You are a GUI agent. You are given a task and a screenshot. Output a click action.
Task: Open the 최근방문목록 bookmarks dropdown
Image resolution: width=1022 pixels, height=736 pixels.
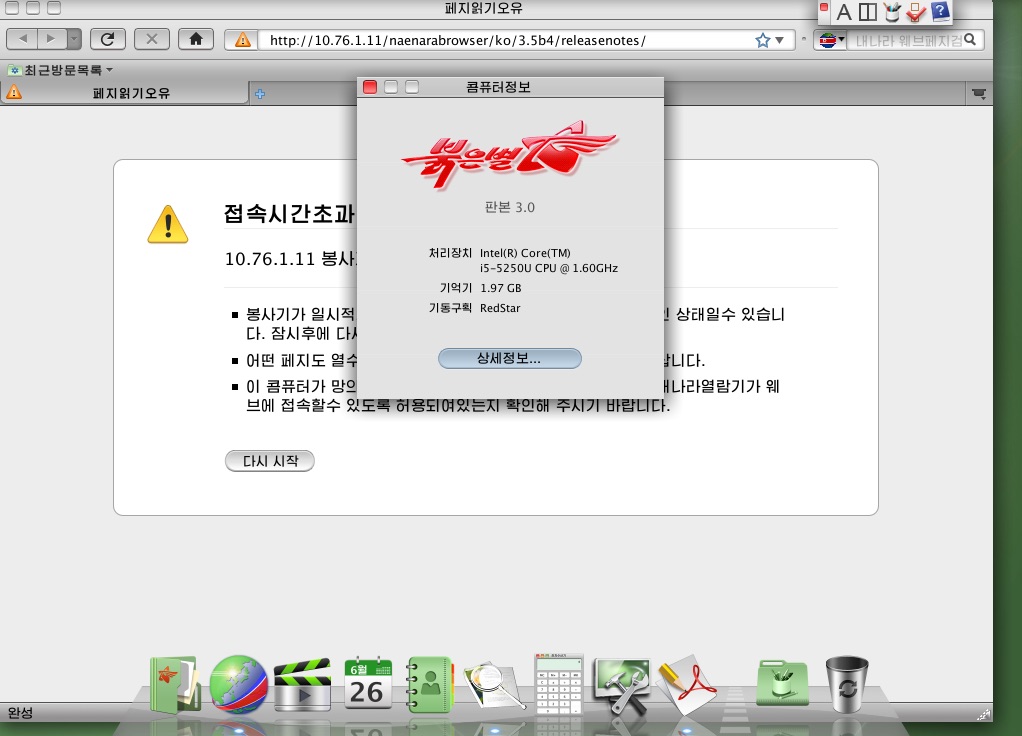pos(60,70)
